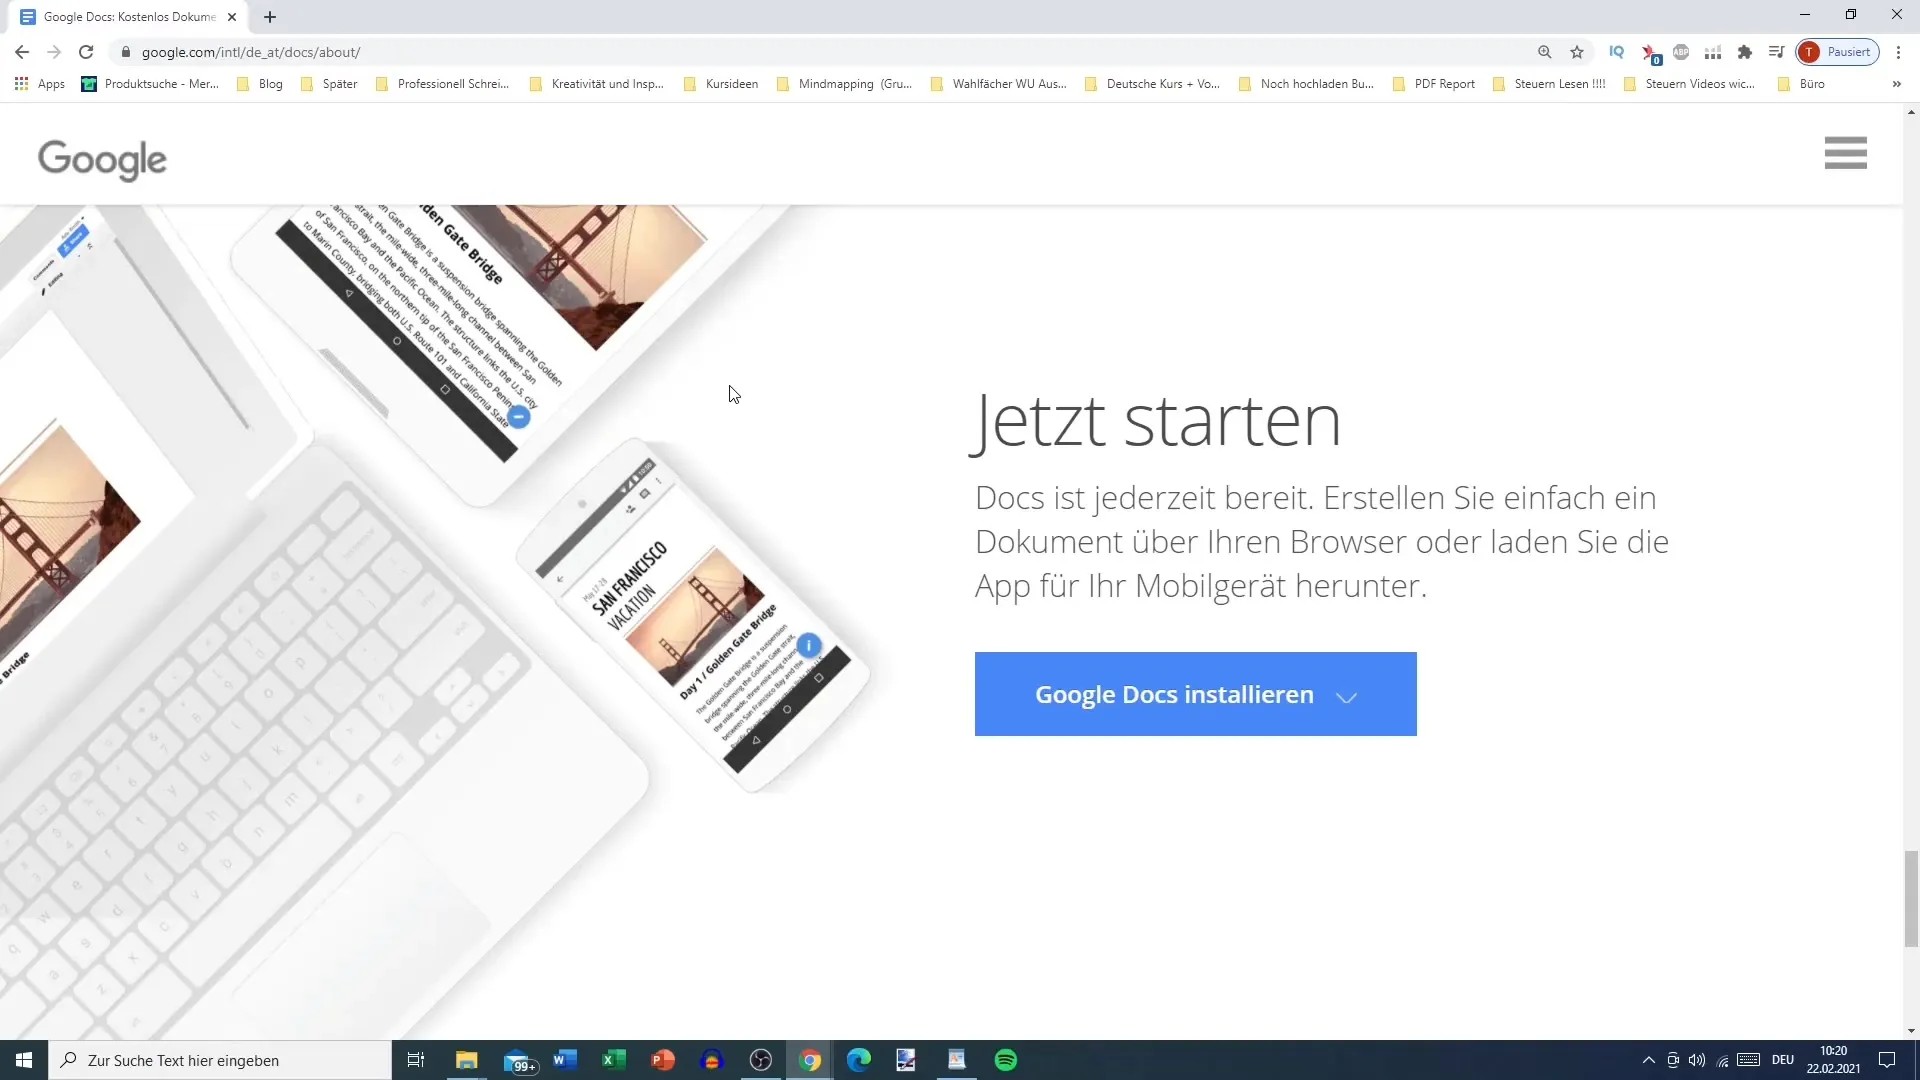Open the Apps shortcut in bookmarks bar
Image resolution: width=1920 pixels, height=1080 pixels.
click(40, 84)
